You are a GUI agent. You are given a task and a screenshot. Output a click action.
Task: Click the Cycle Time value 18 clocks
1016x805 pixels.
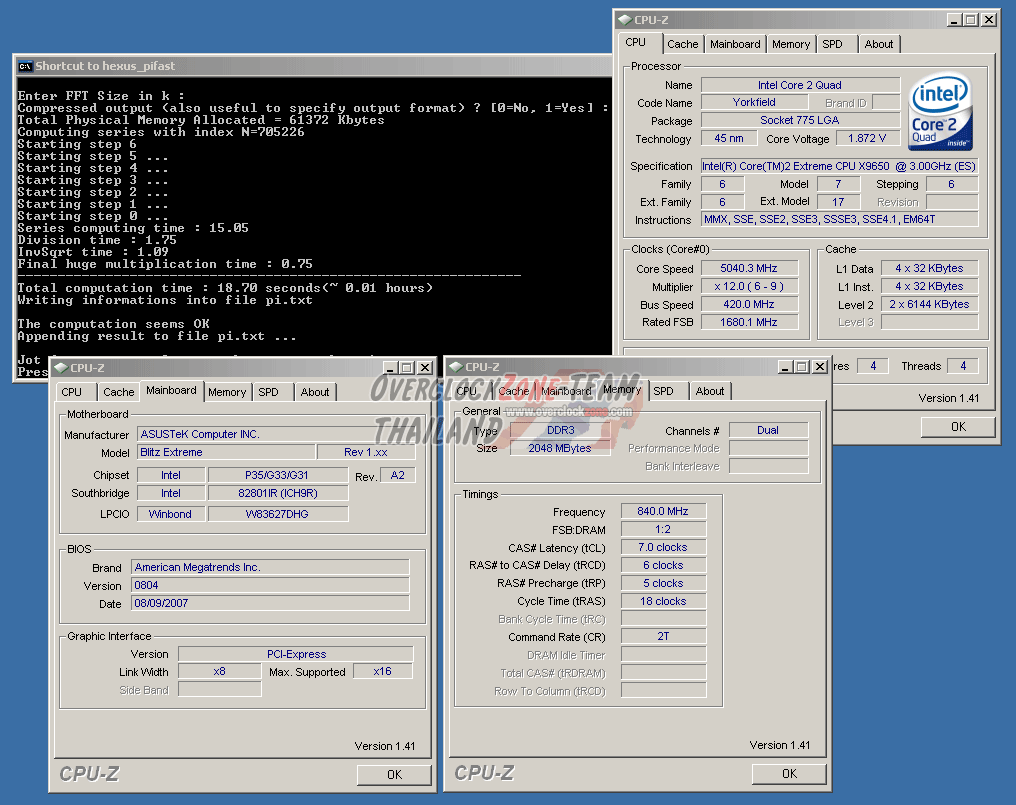664,601
